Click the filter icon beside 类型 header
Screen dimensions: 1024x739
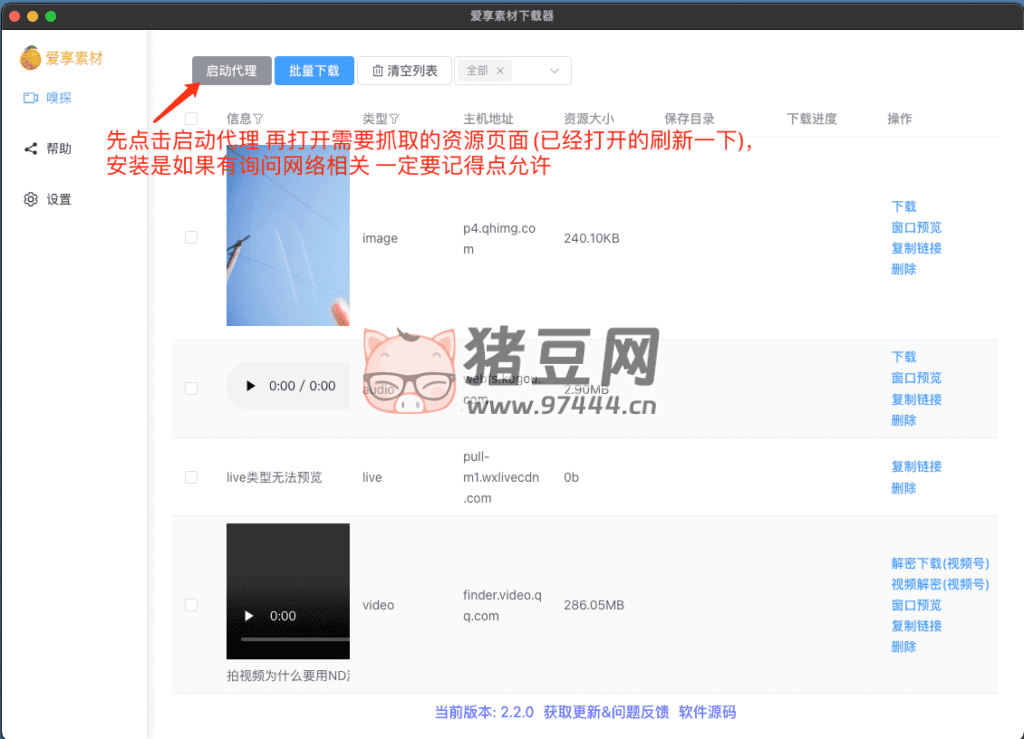394,119
